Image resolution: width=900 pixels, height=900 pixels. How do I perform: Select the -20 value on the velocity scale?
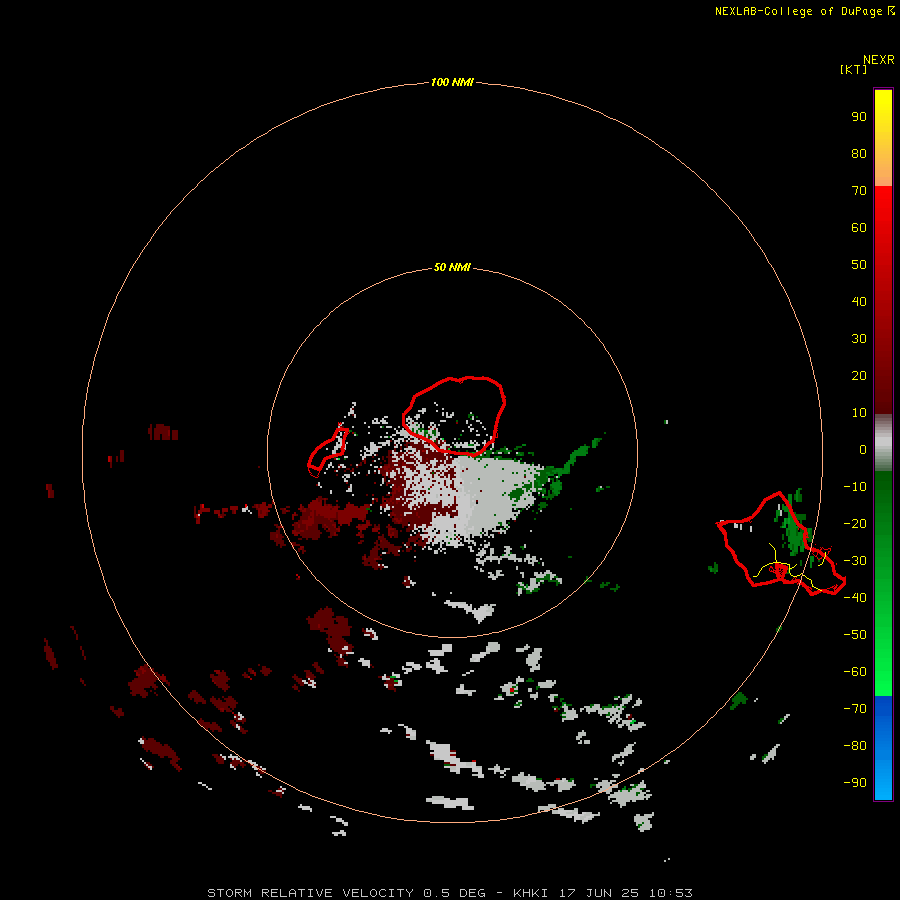pyautogui.click(x=855, y=523)
